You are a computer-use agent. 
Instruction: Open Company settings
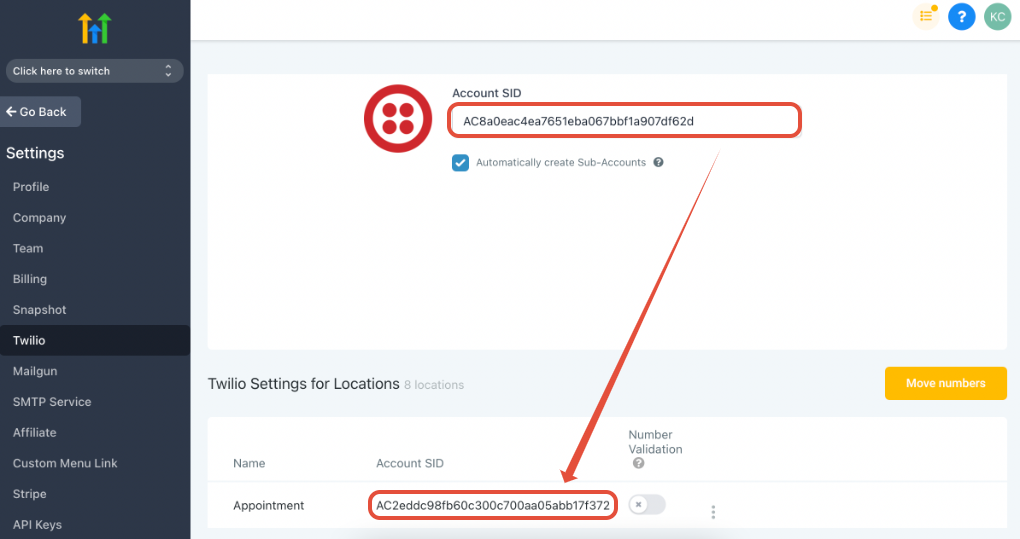(40, 217)
